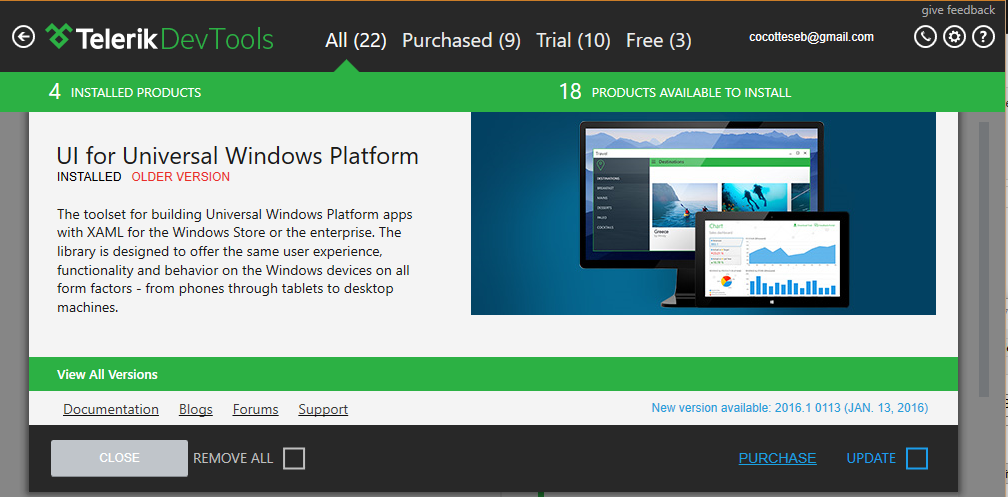
Task: Open the phone contact icon
Action: [925, 37]
